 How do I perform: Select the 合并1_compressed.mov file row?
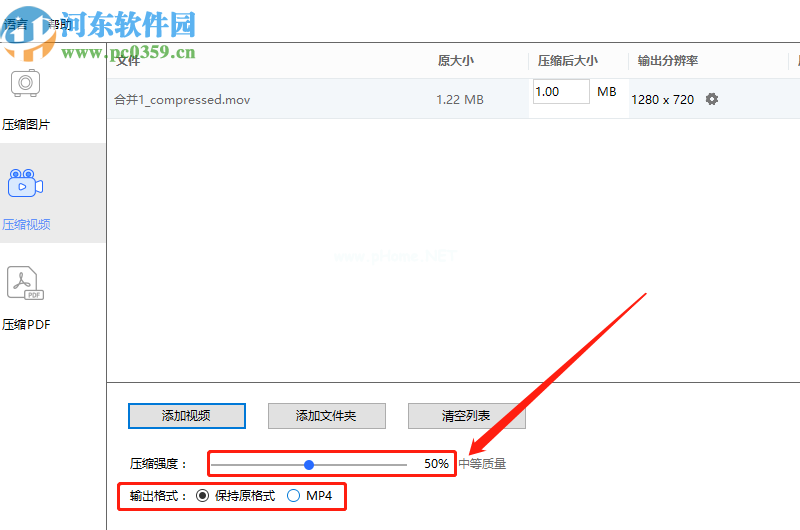click(453, 99)
